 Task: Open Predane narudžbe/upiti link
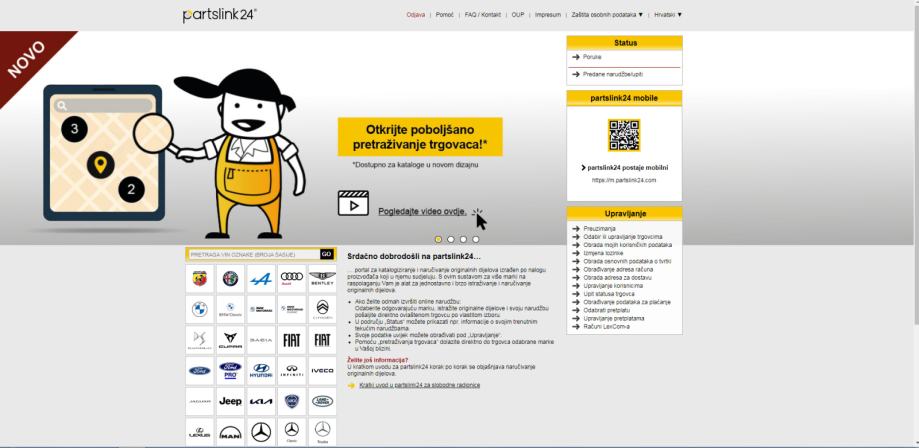(612, 74)
